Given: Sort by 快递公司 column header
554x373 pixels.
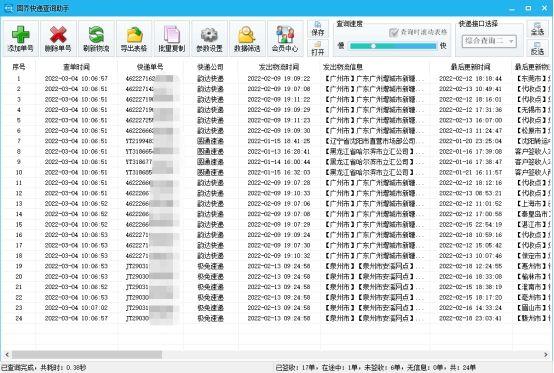Looking at the screenshot, I should 210,67.
